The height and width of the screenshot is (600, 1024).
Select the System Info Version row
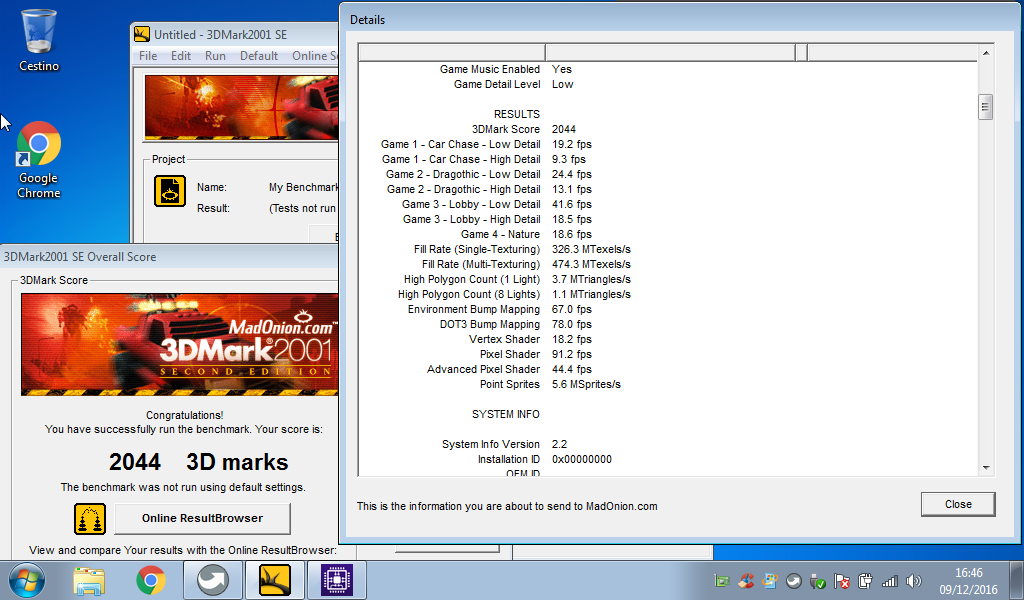tap(504, 445)
